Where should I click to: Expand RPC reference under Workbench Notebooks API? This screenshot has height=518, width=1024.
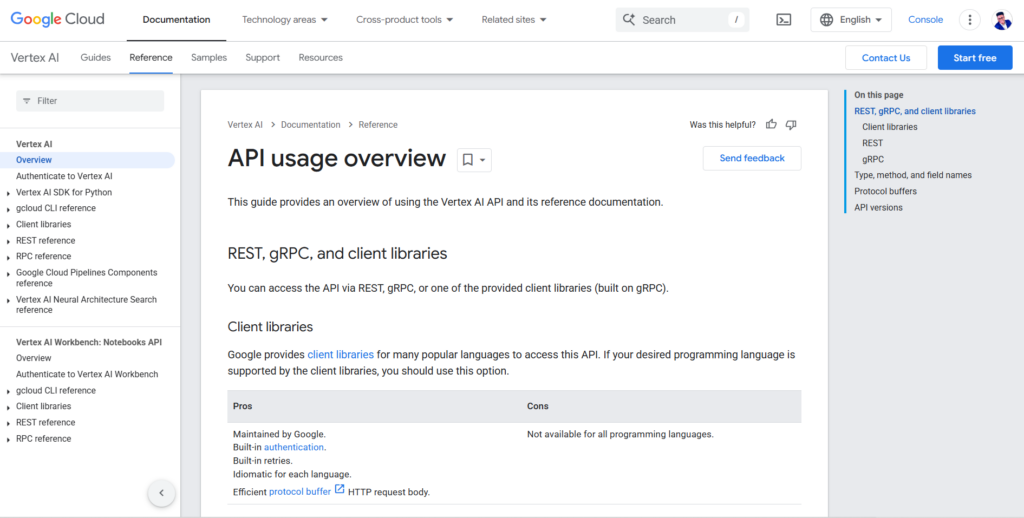pyautogui.click(x=8, y=440)
